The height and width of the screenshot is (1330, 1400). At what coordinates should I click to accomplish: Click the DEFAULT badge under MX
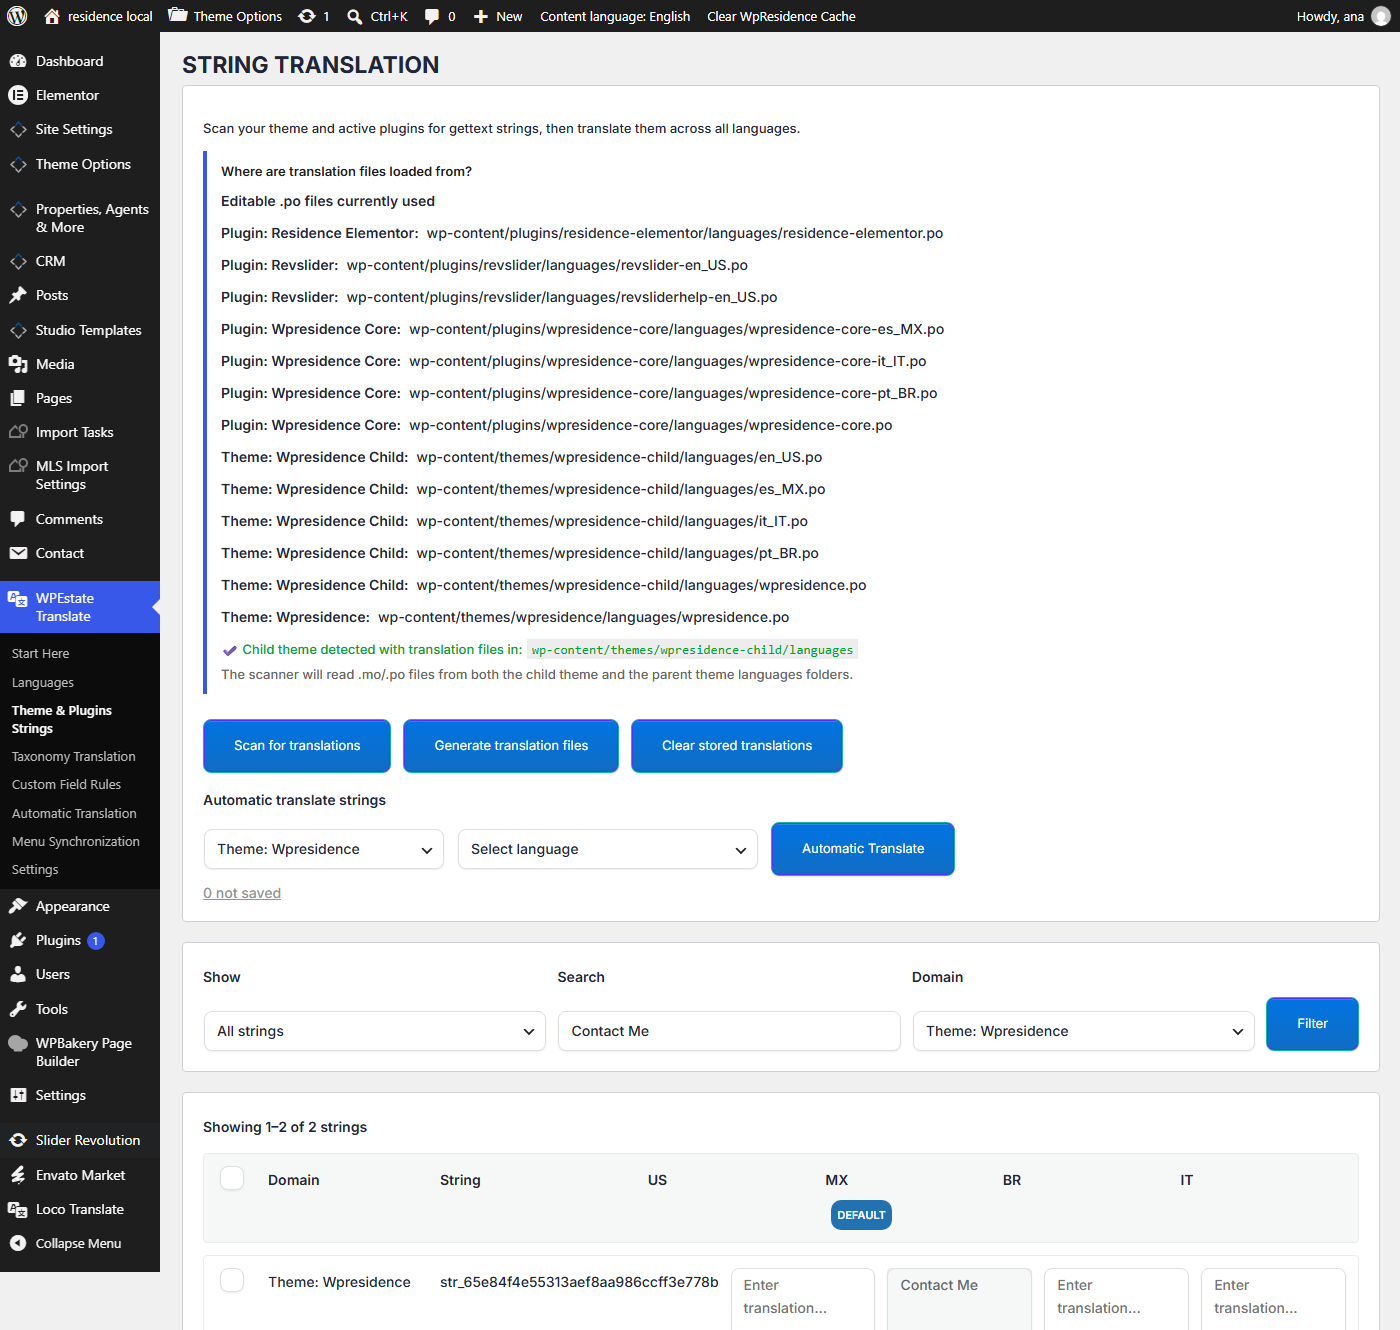tap(861, 1215)
